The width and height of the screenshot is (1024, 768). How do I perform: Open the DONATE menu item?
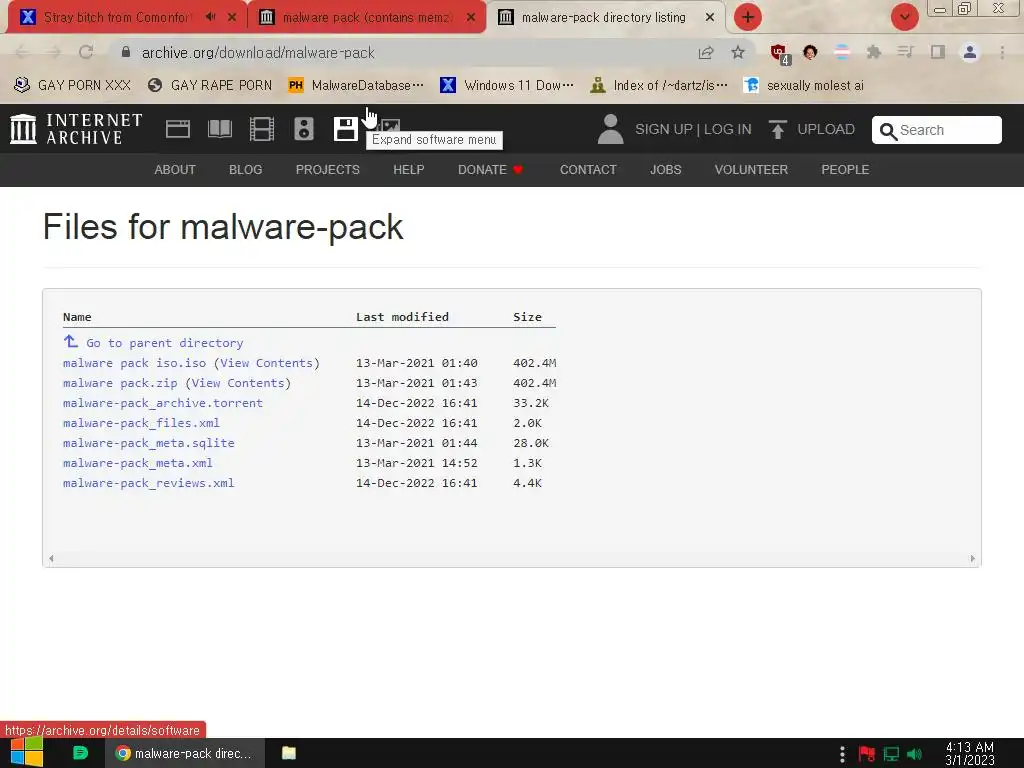pyautogui.click(x=490, y=170)
